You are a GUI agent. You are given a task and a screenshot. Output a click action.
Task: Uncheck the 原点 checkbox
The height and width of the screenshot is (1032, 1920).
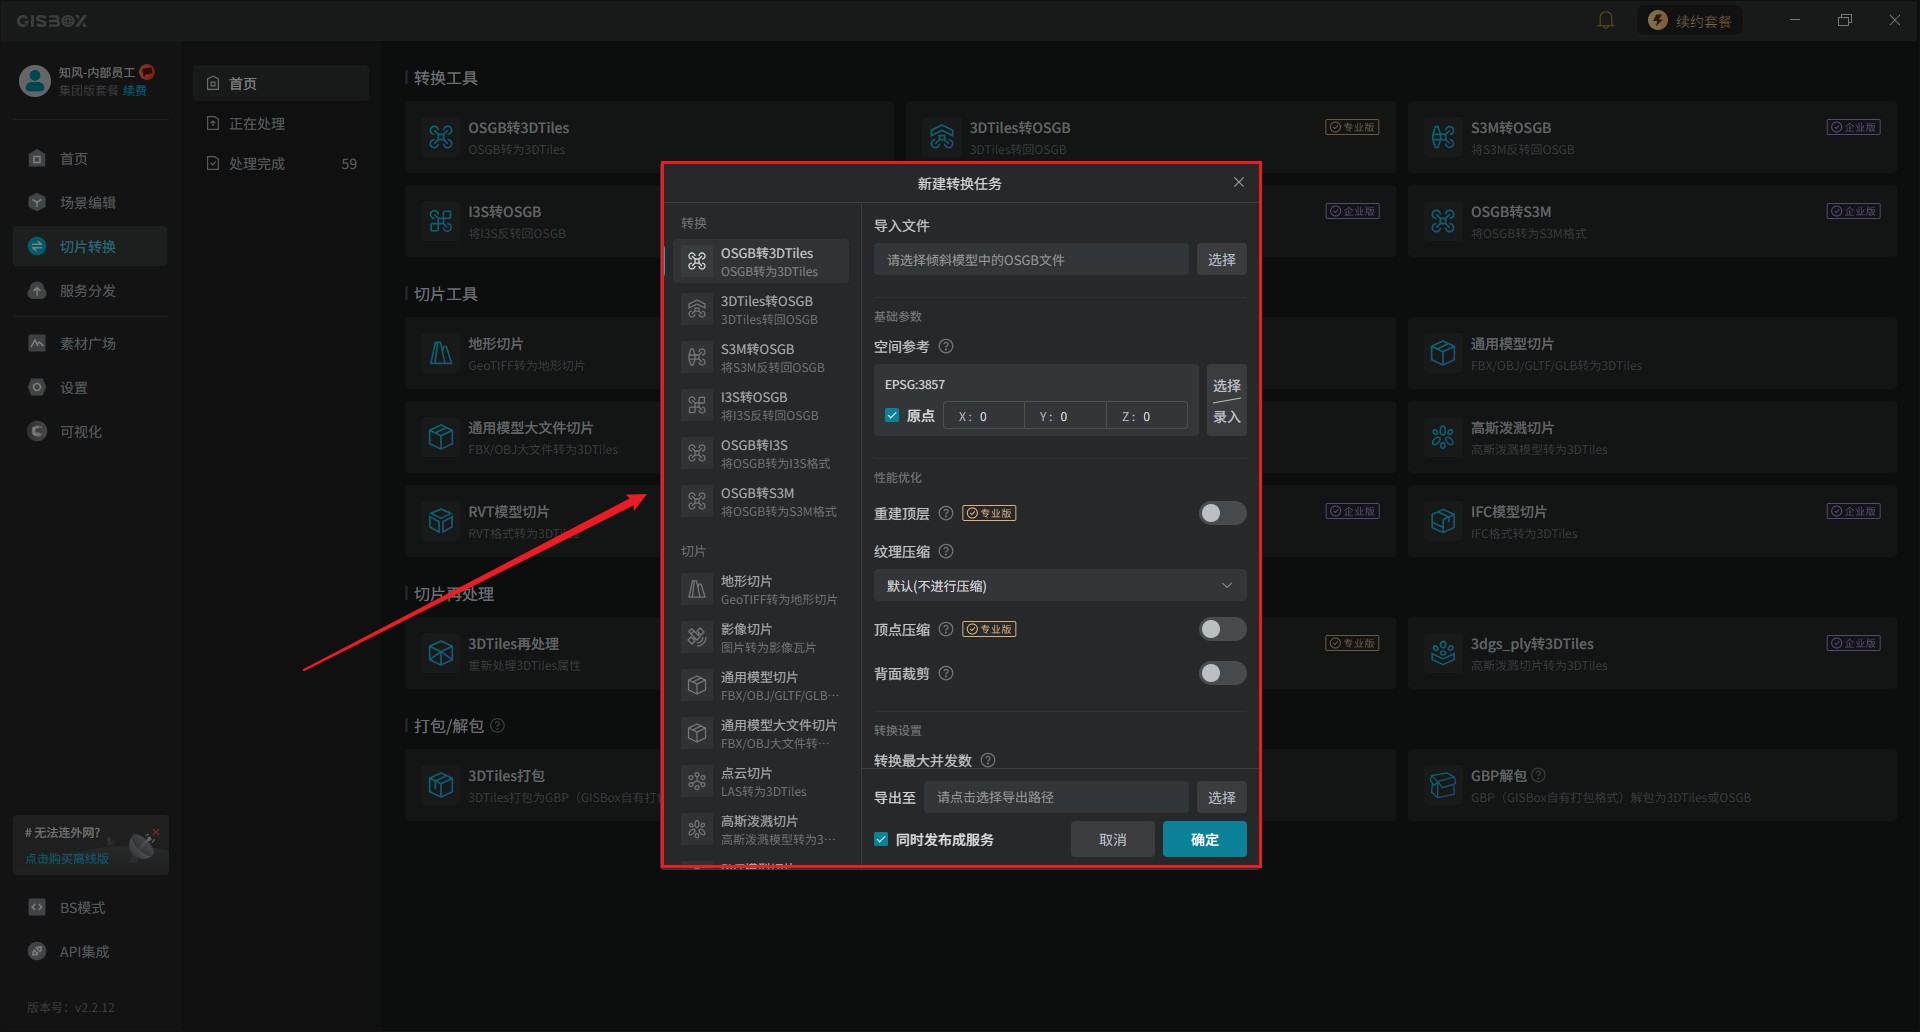[892, 415]
